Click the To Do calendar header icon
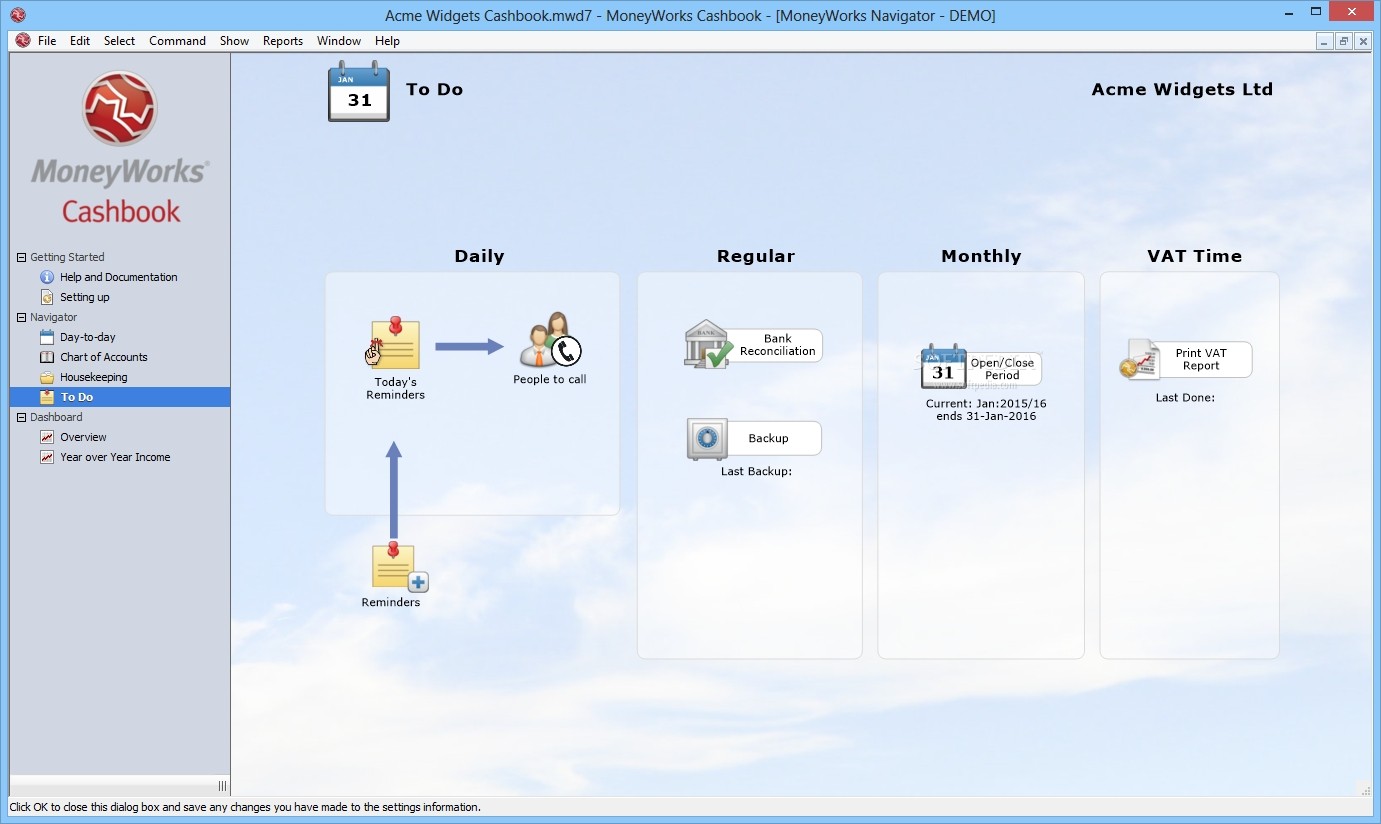Image resolution: width=1381 pixels, height=824 pixels. coord(359,92)
